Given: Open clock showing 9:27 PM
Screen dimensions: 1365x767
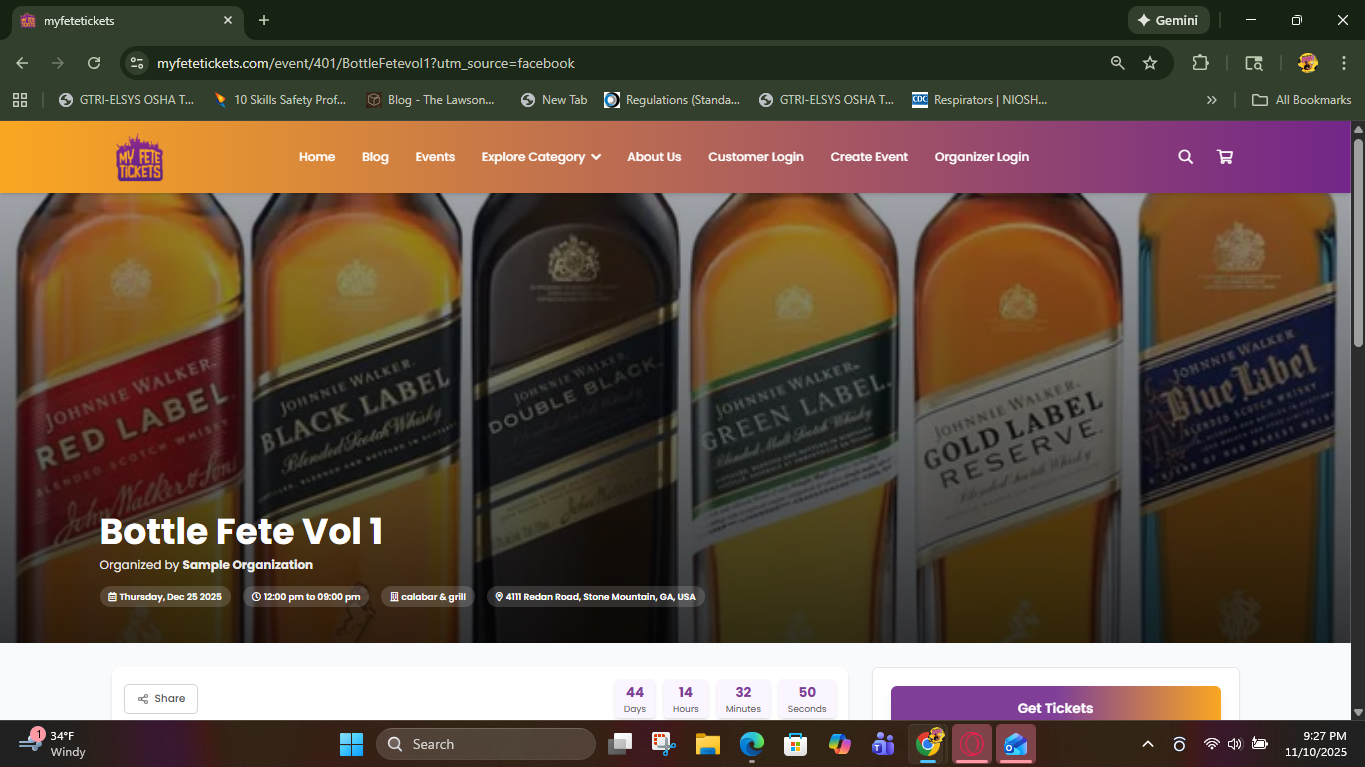Looking at the screenshot, I should [x=1317, y=744].
